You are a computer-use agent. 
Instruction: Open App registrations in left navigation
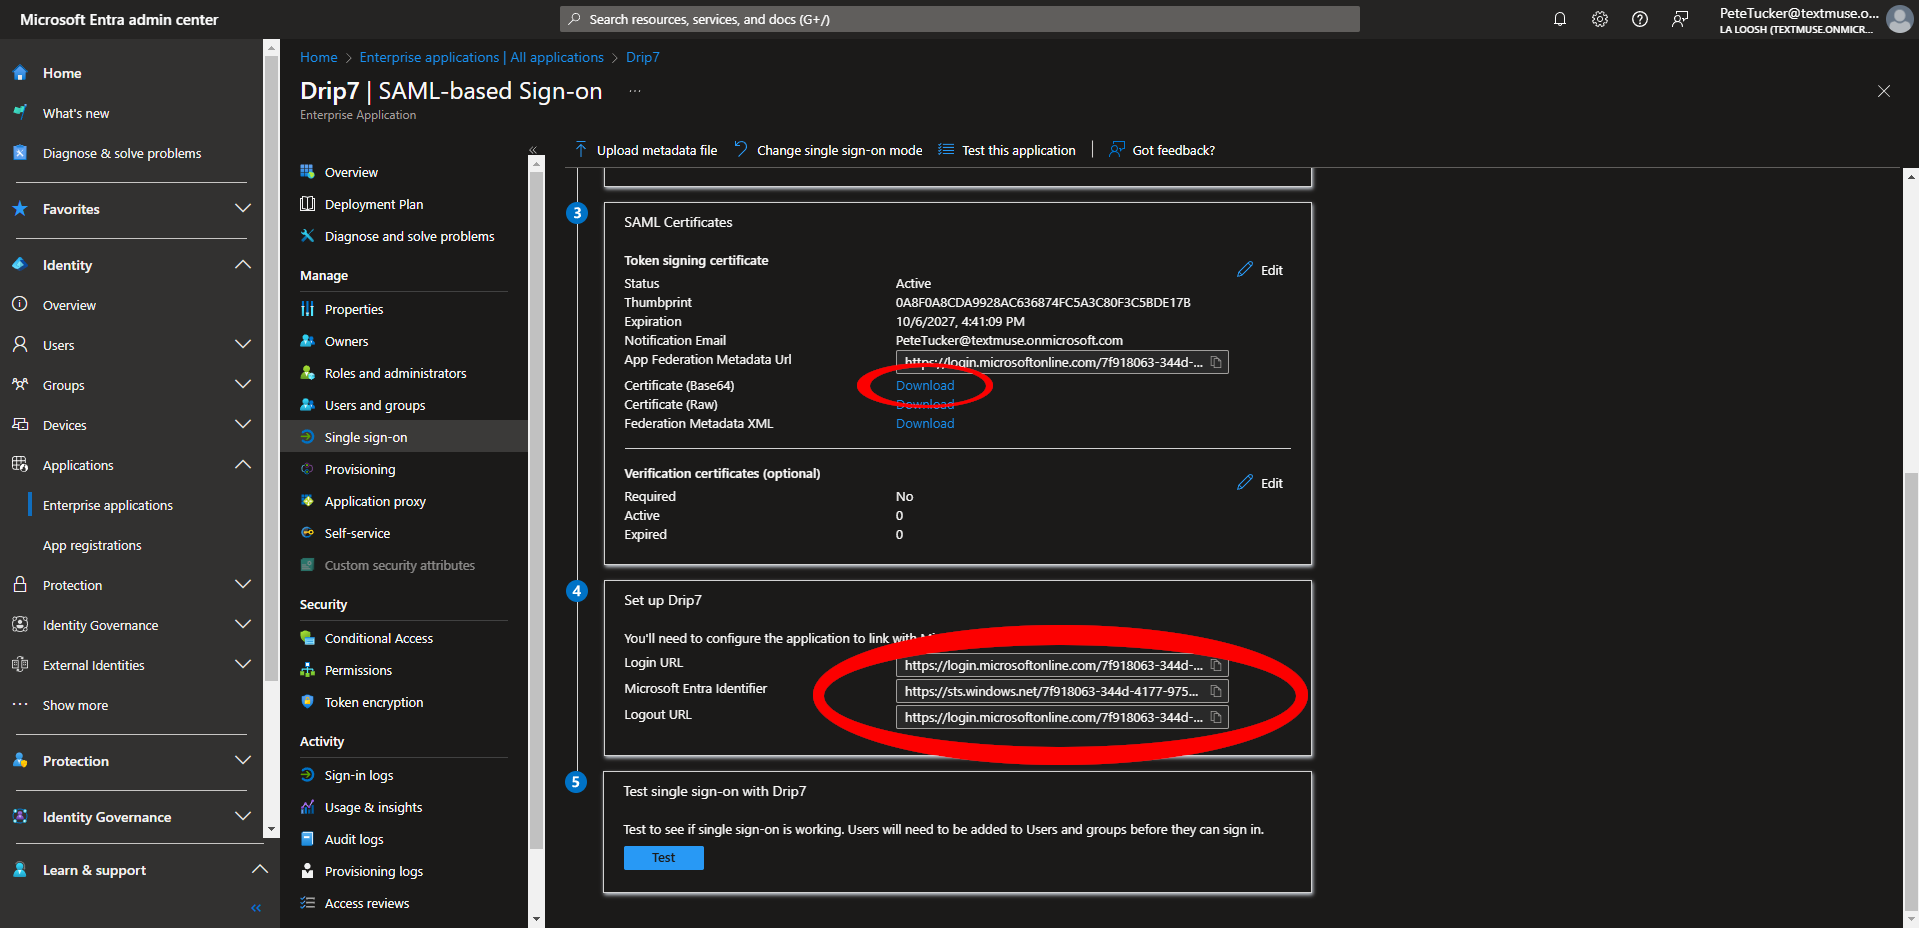click(x=92, y=545)
